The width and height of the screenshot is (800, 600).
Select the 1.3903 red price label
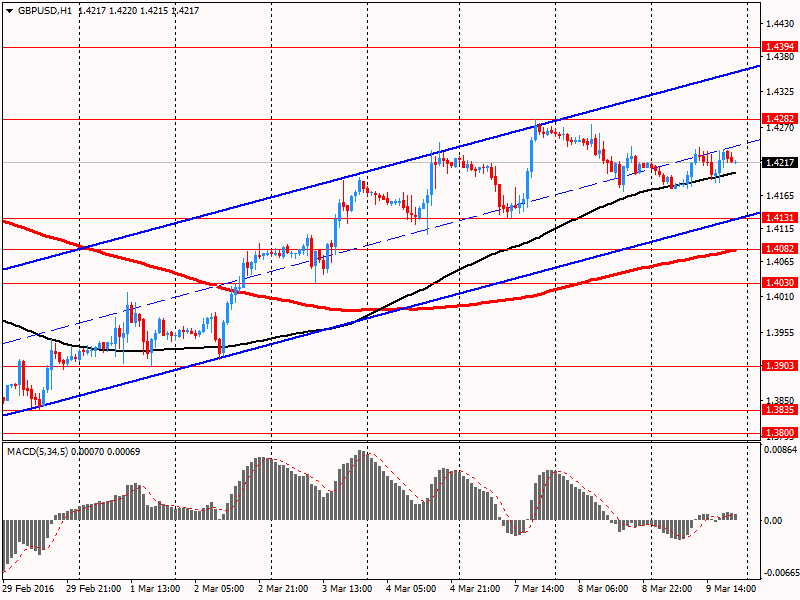(x=780, y=366)
